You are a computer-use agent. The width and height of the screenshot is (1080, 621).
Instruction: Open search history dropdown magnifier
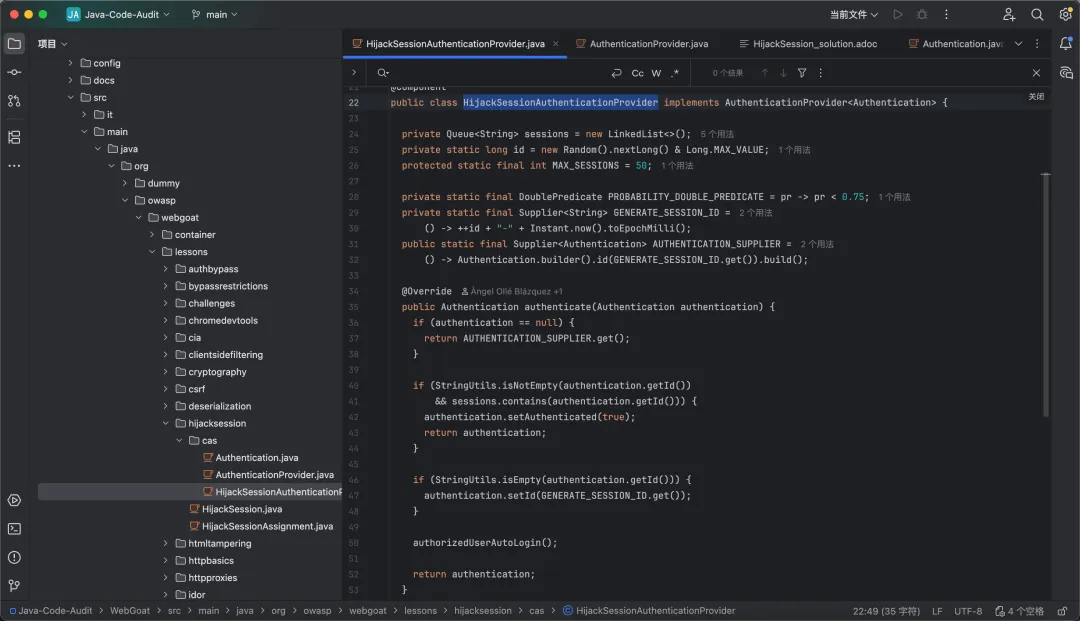coord(383,73)
